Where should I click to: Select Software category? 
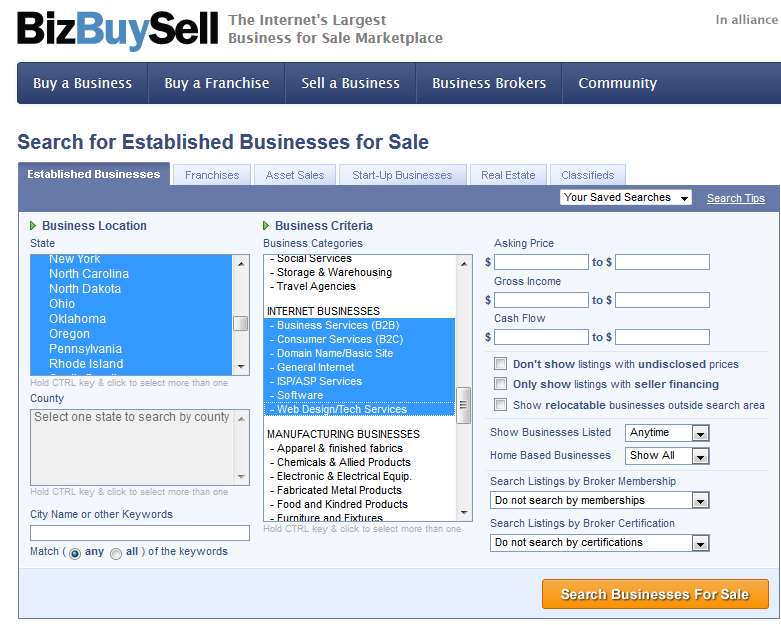point(359,395)
